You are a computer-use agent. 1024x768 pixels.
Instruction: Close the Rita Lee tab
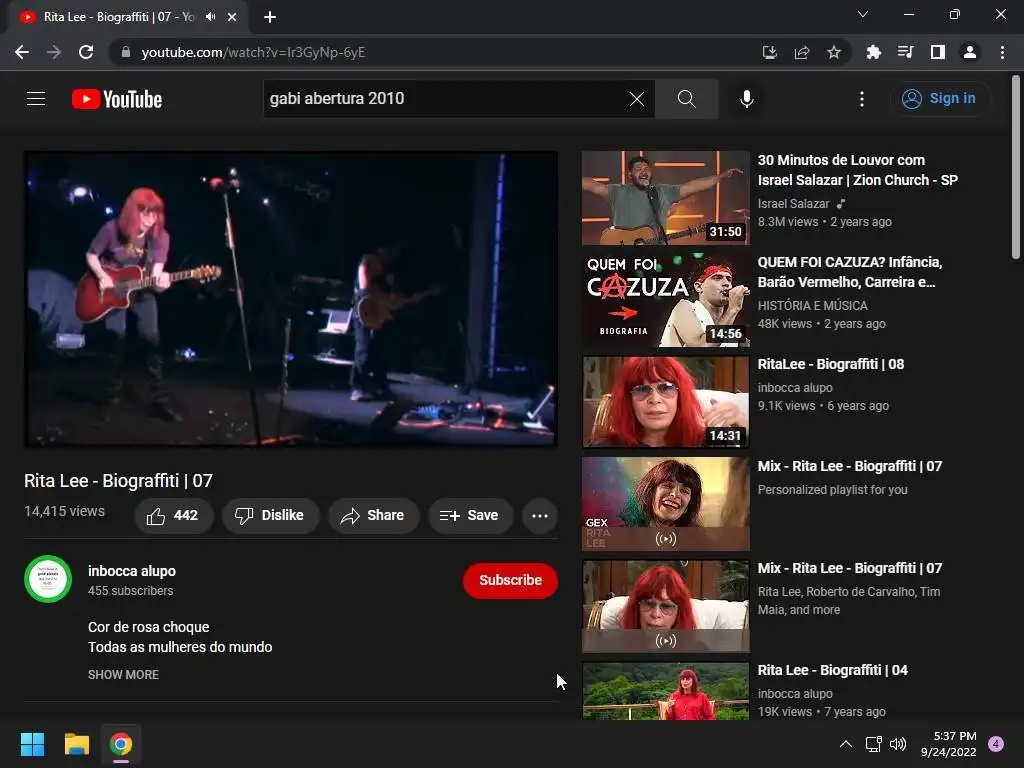coord(232,17)
